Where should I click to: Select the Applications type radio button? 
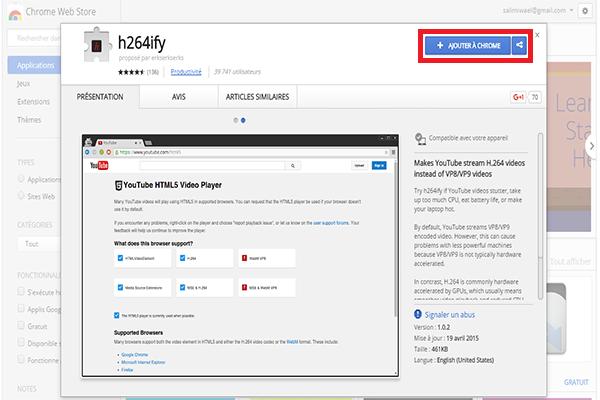pyautogui.click(x=21, y=179)
